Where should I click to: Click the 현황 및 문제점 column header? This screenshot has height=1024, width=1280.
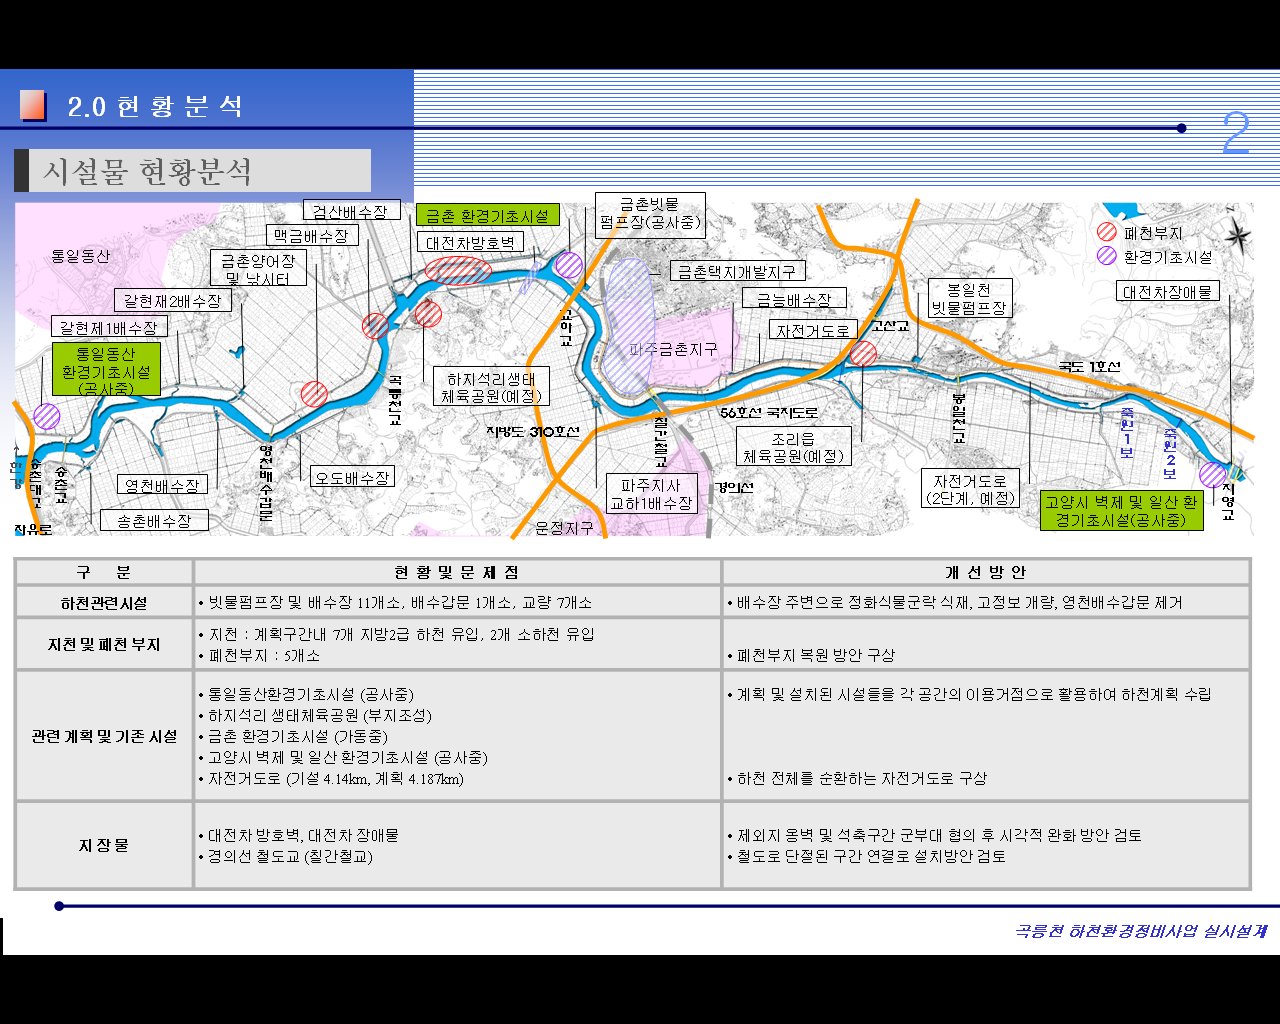tap(457, 572)
